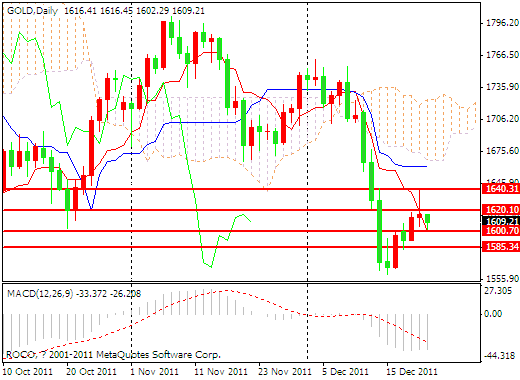Click the 23 Nov 2011 date label
Screen dimensions: 520x380
coord(284,372)
